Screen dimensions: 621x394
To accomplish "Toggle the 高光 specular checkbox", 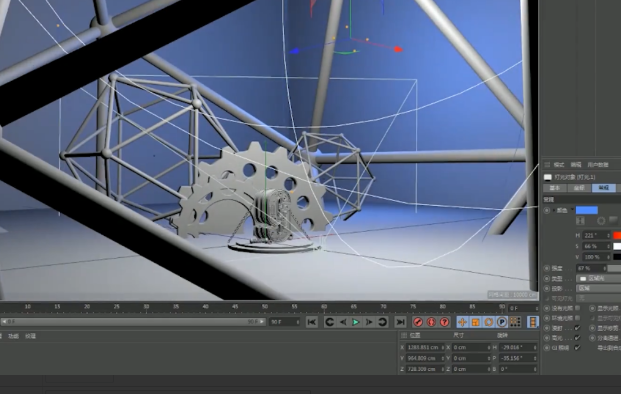I will tap(577, 338).
